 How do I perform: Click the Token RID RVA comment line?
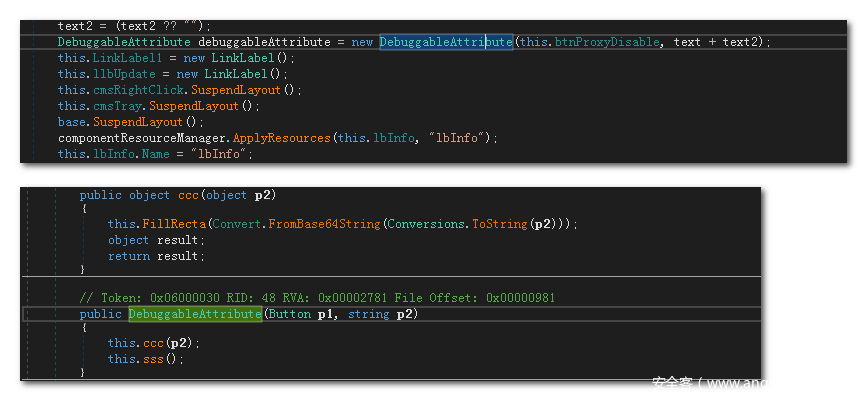(317, 297)
